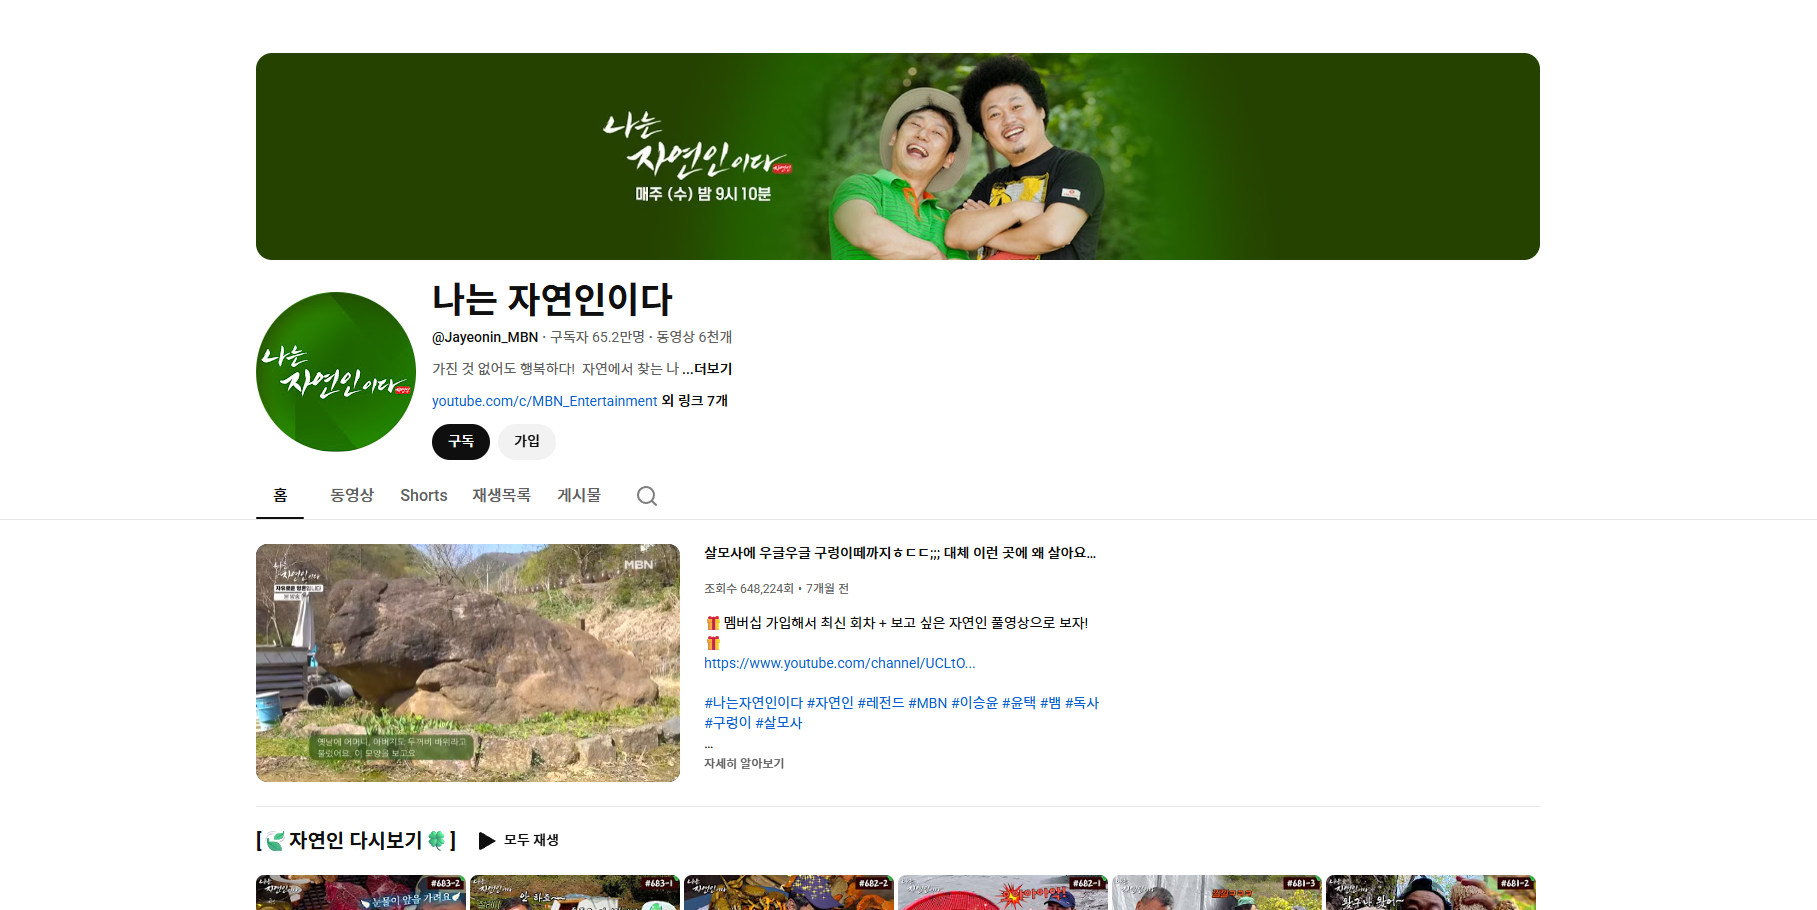Click the play-all triangle icon
The height and width of the screenshot is (910, 1817).
[x=487, y=841]
